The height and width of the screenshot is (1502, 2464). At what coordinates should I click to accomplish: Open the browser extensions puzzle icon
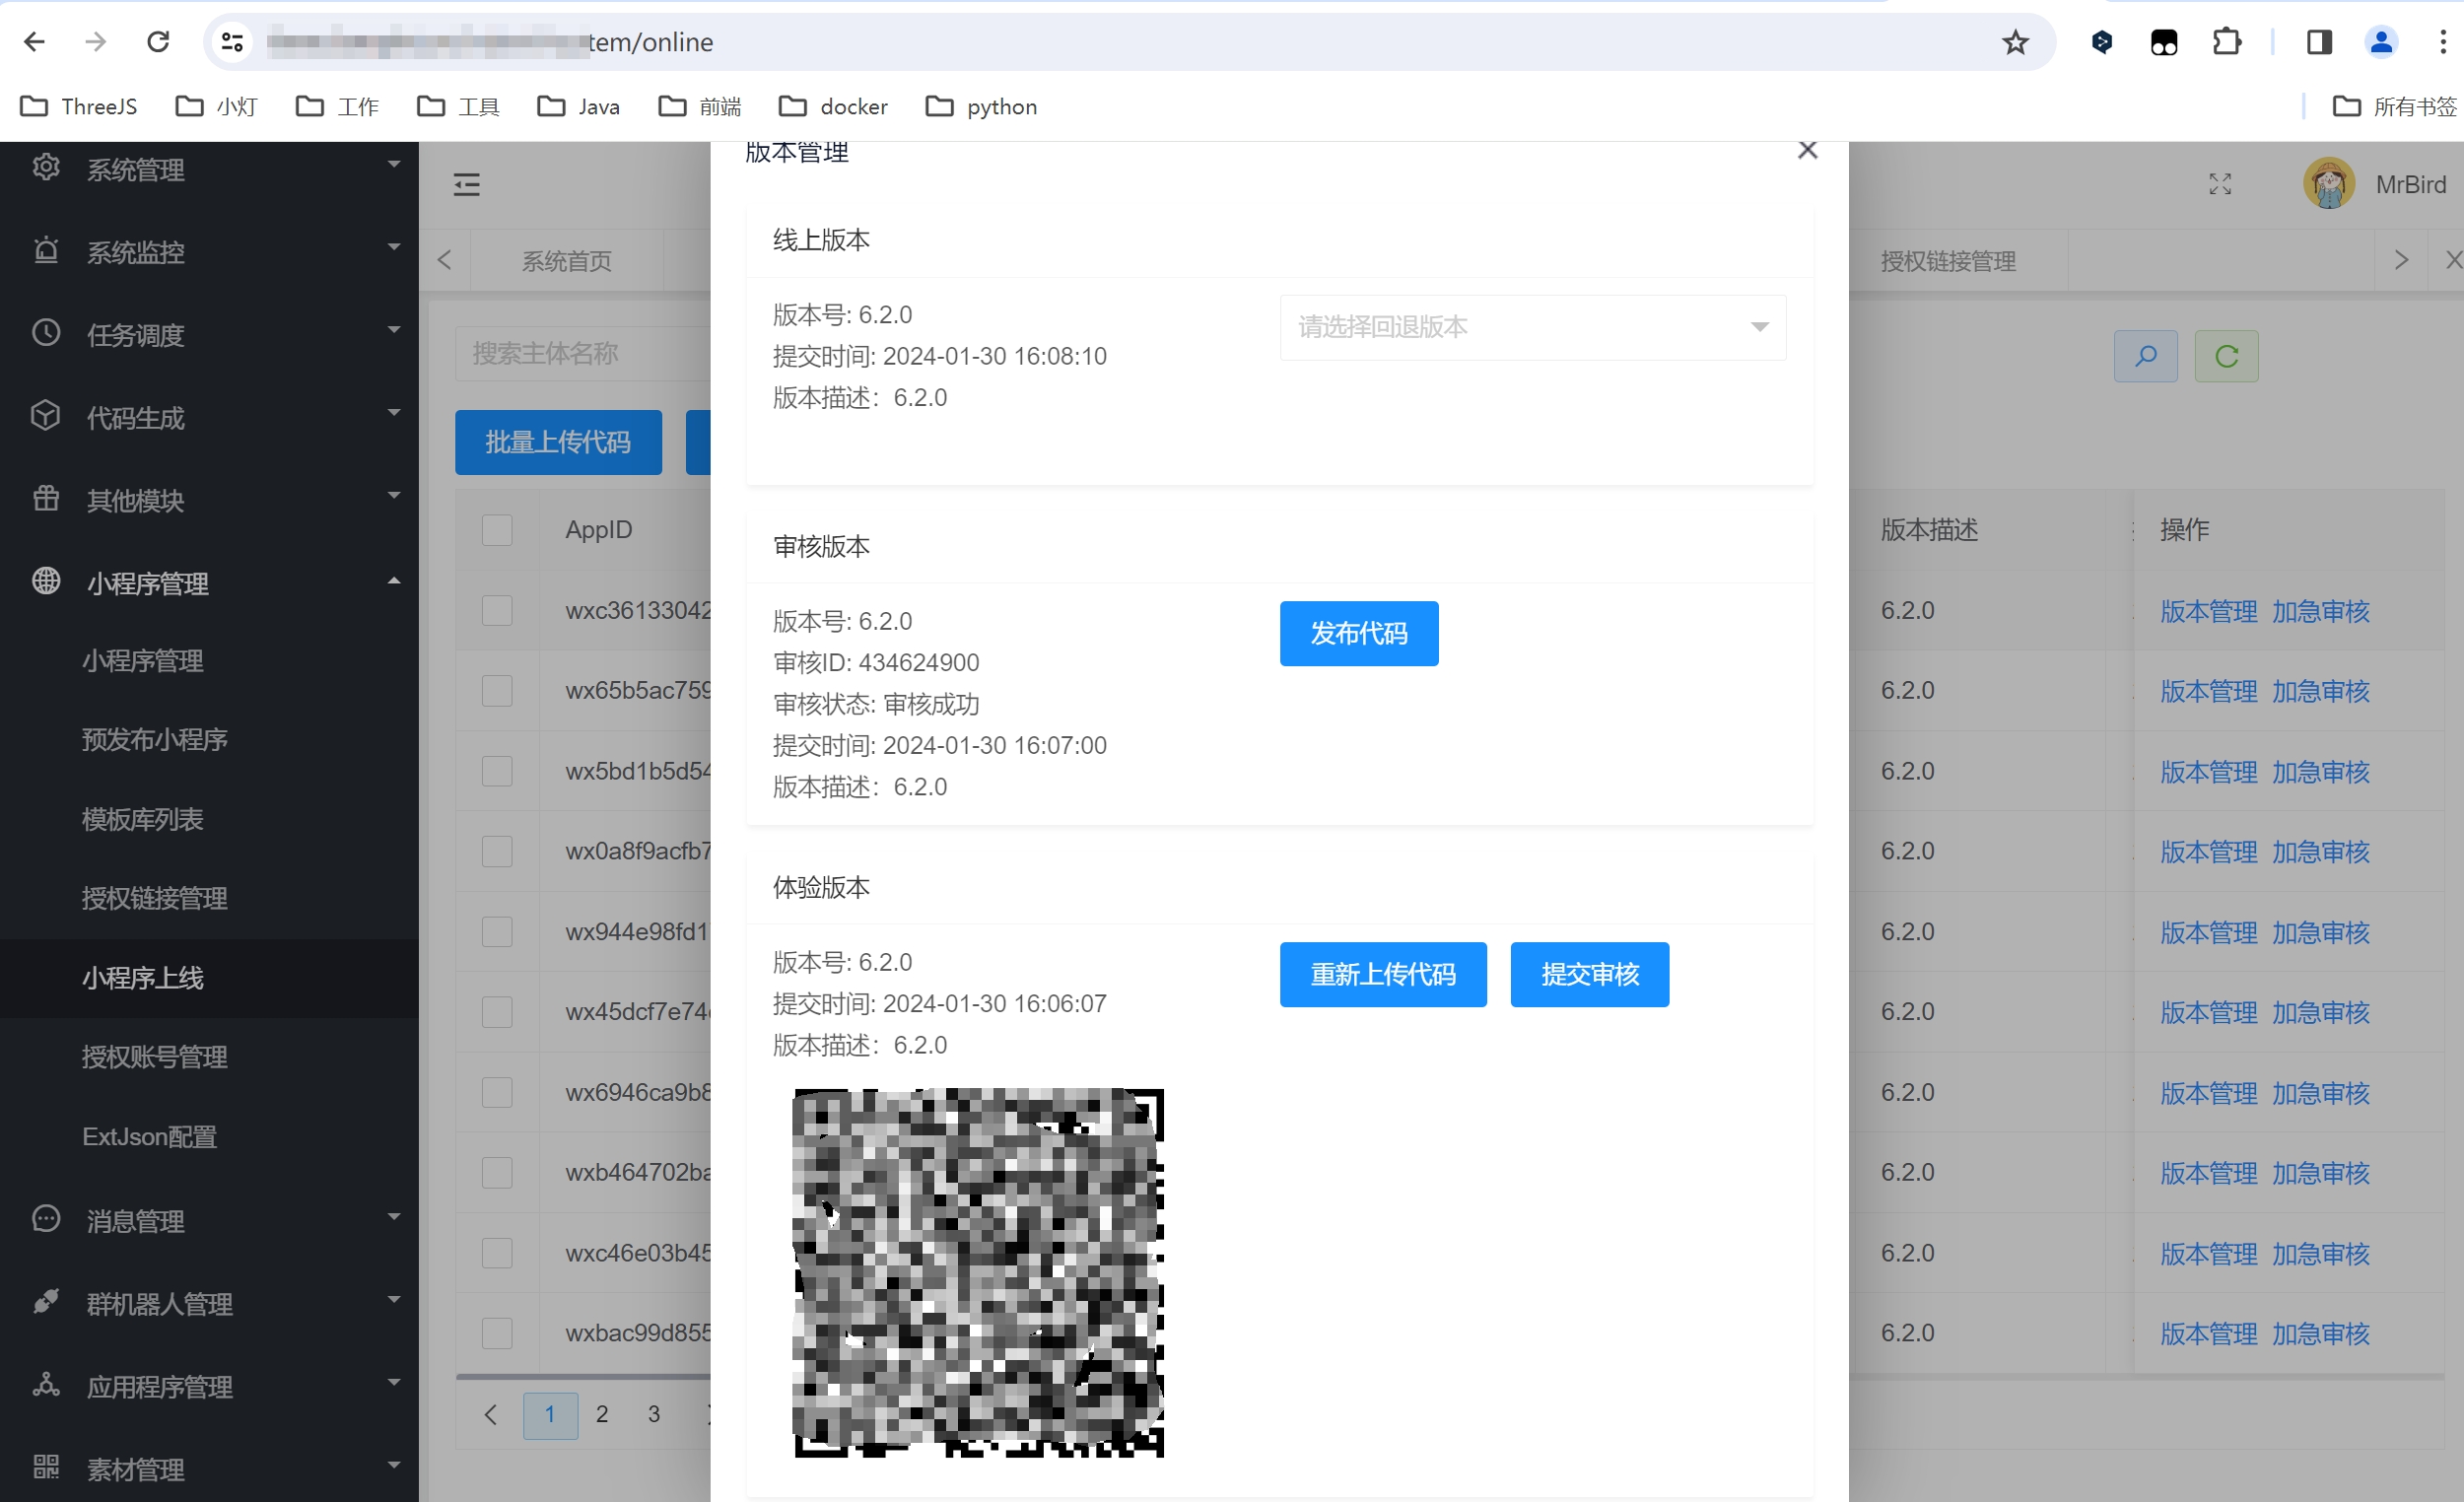(2226, 42)
